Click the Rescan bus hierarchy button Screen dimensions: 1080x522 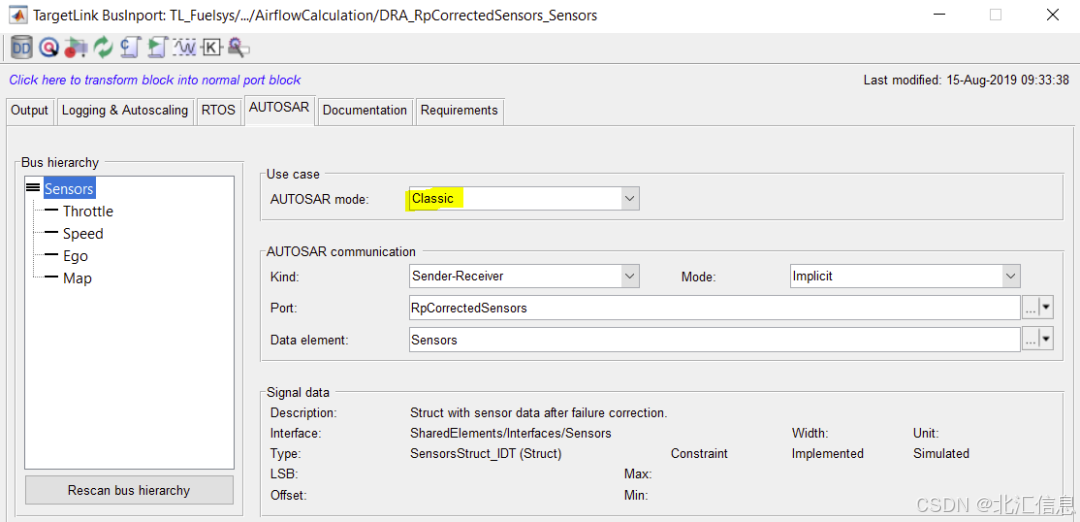click(129, 490)
